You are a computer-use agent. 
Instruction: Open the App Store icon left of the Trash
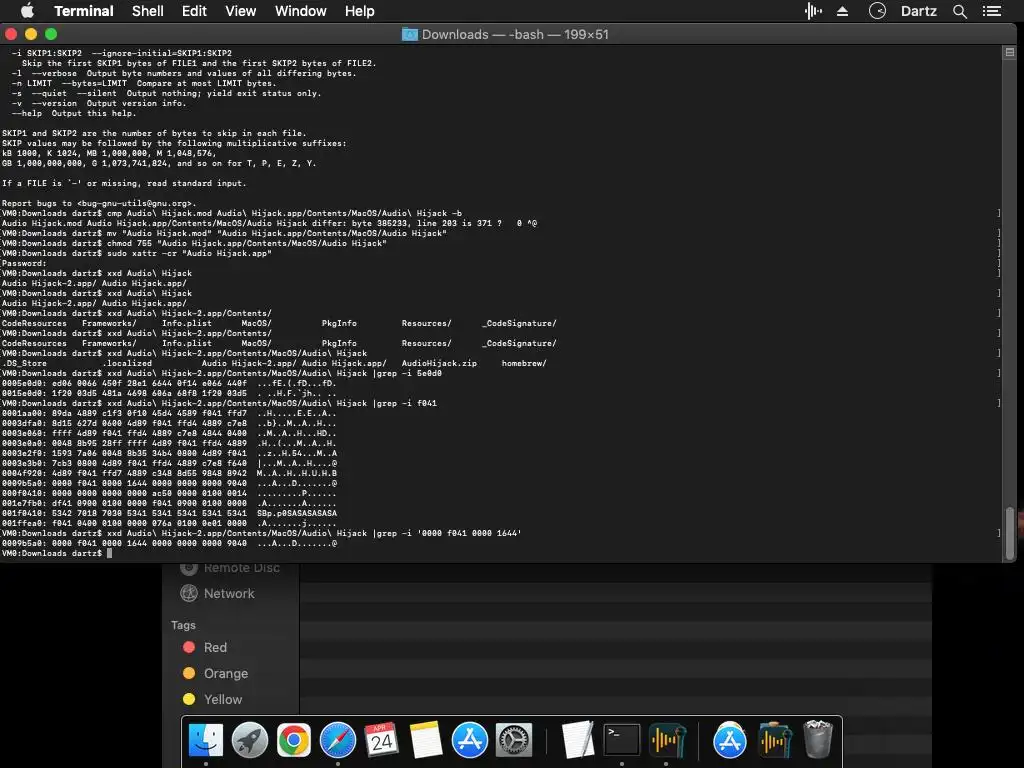(729, 740)
